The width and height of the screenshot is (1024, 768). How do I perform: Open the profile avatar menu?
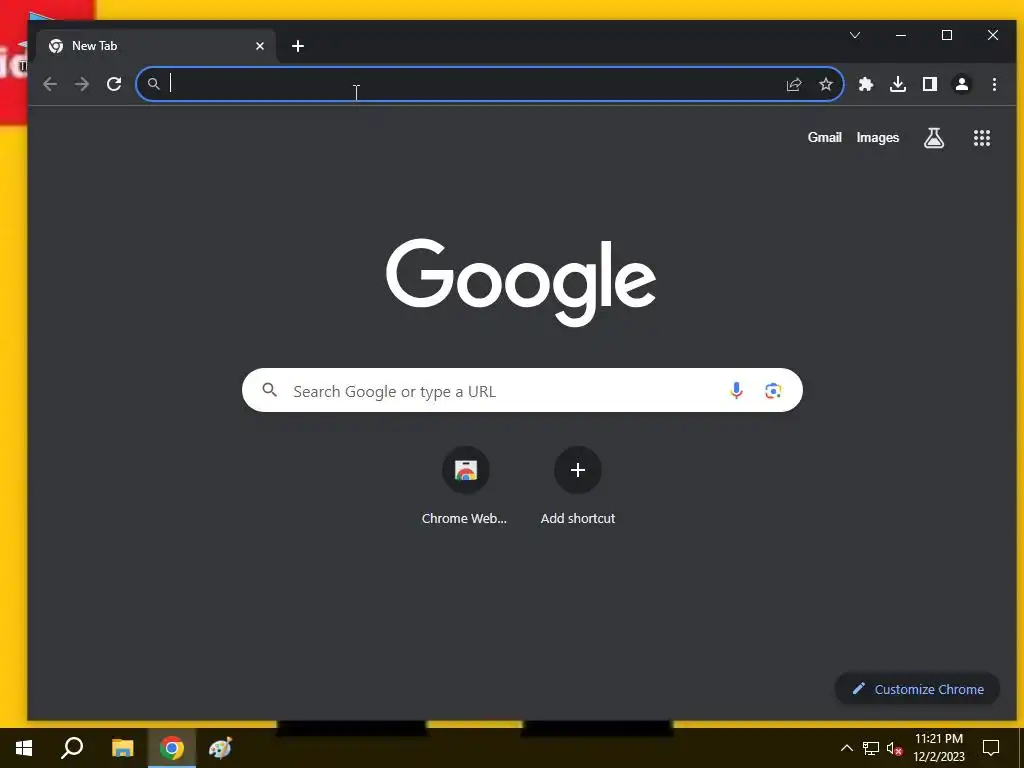[x=962, y=84]
